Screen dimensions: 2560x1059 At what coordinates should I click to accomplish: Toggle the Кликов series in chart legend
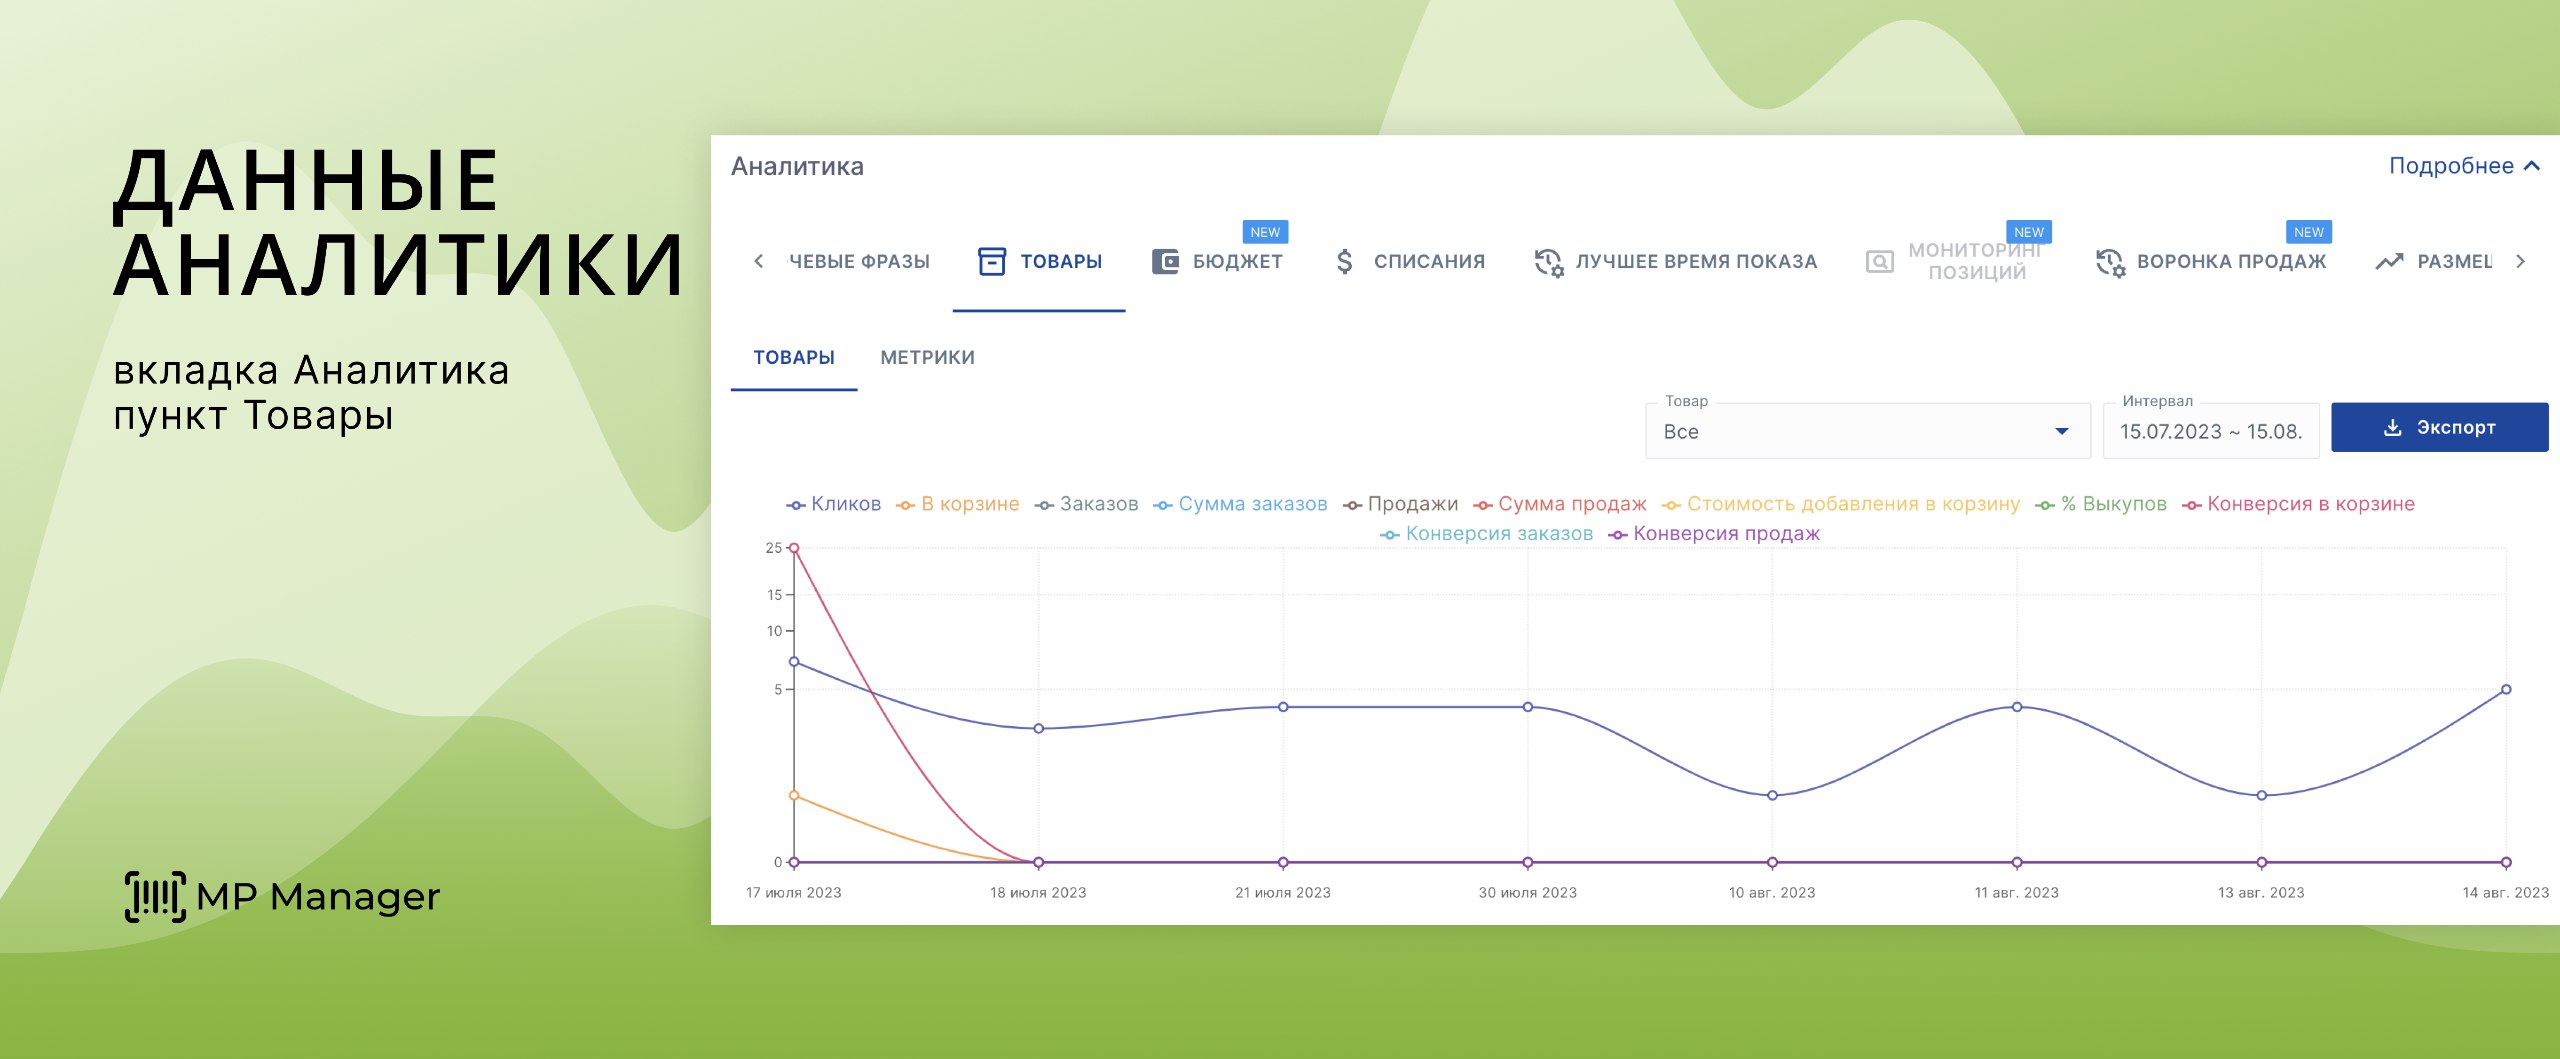tap(834, 504)
